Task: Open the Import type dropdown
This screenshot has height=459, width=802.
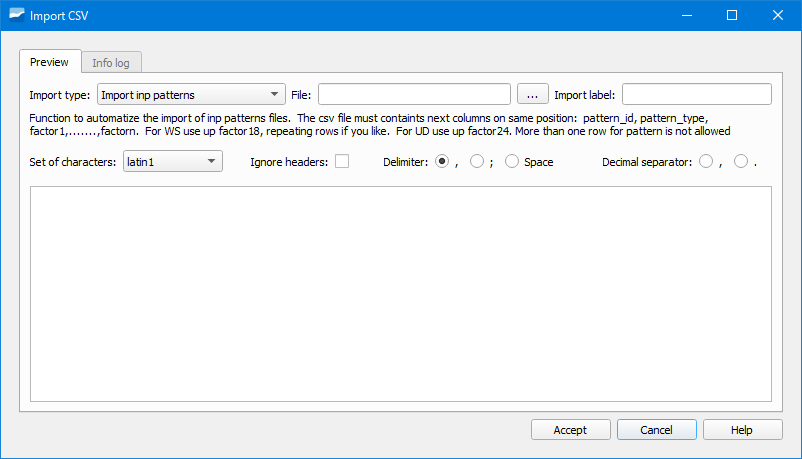Action: point(191,95)
